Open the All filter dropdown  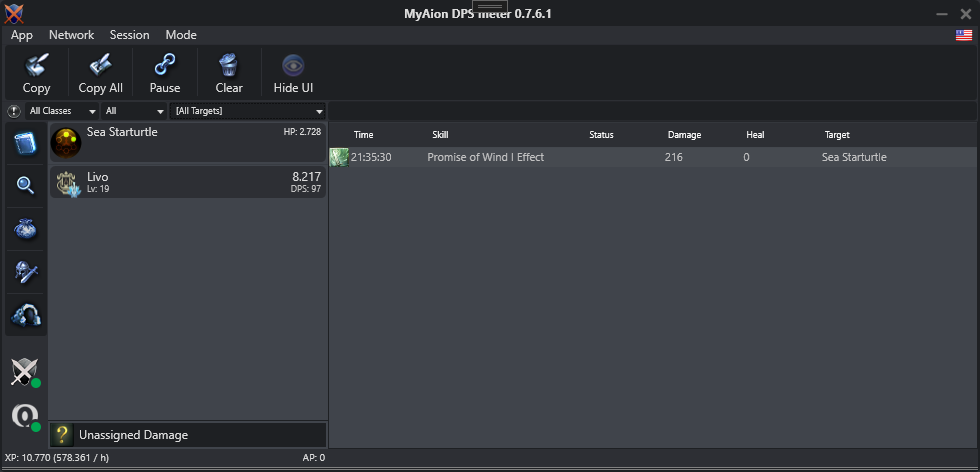coord(134,111)
